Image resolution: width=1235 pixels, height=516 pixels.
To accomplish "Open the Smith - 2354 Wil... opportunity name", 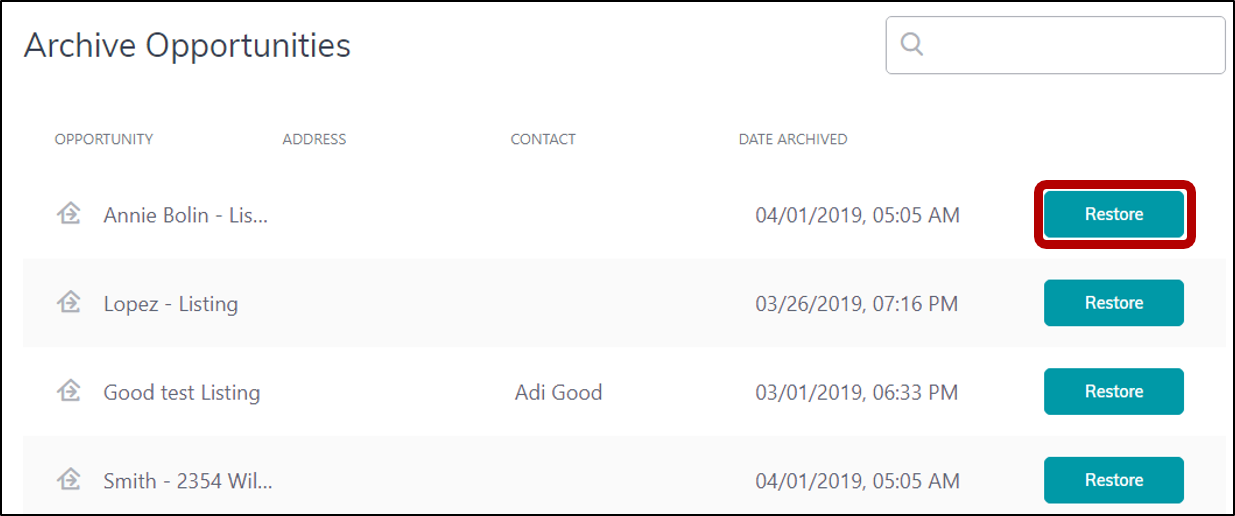I will click(x=188, y=481).
